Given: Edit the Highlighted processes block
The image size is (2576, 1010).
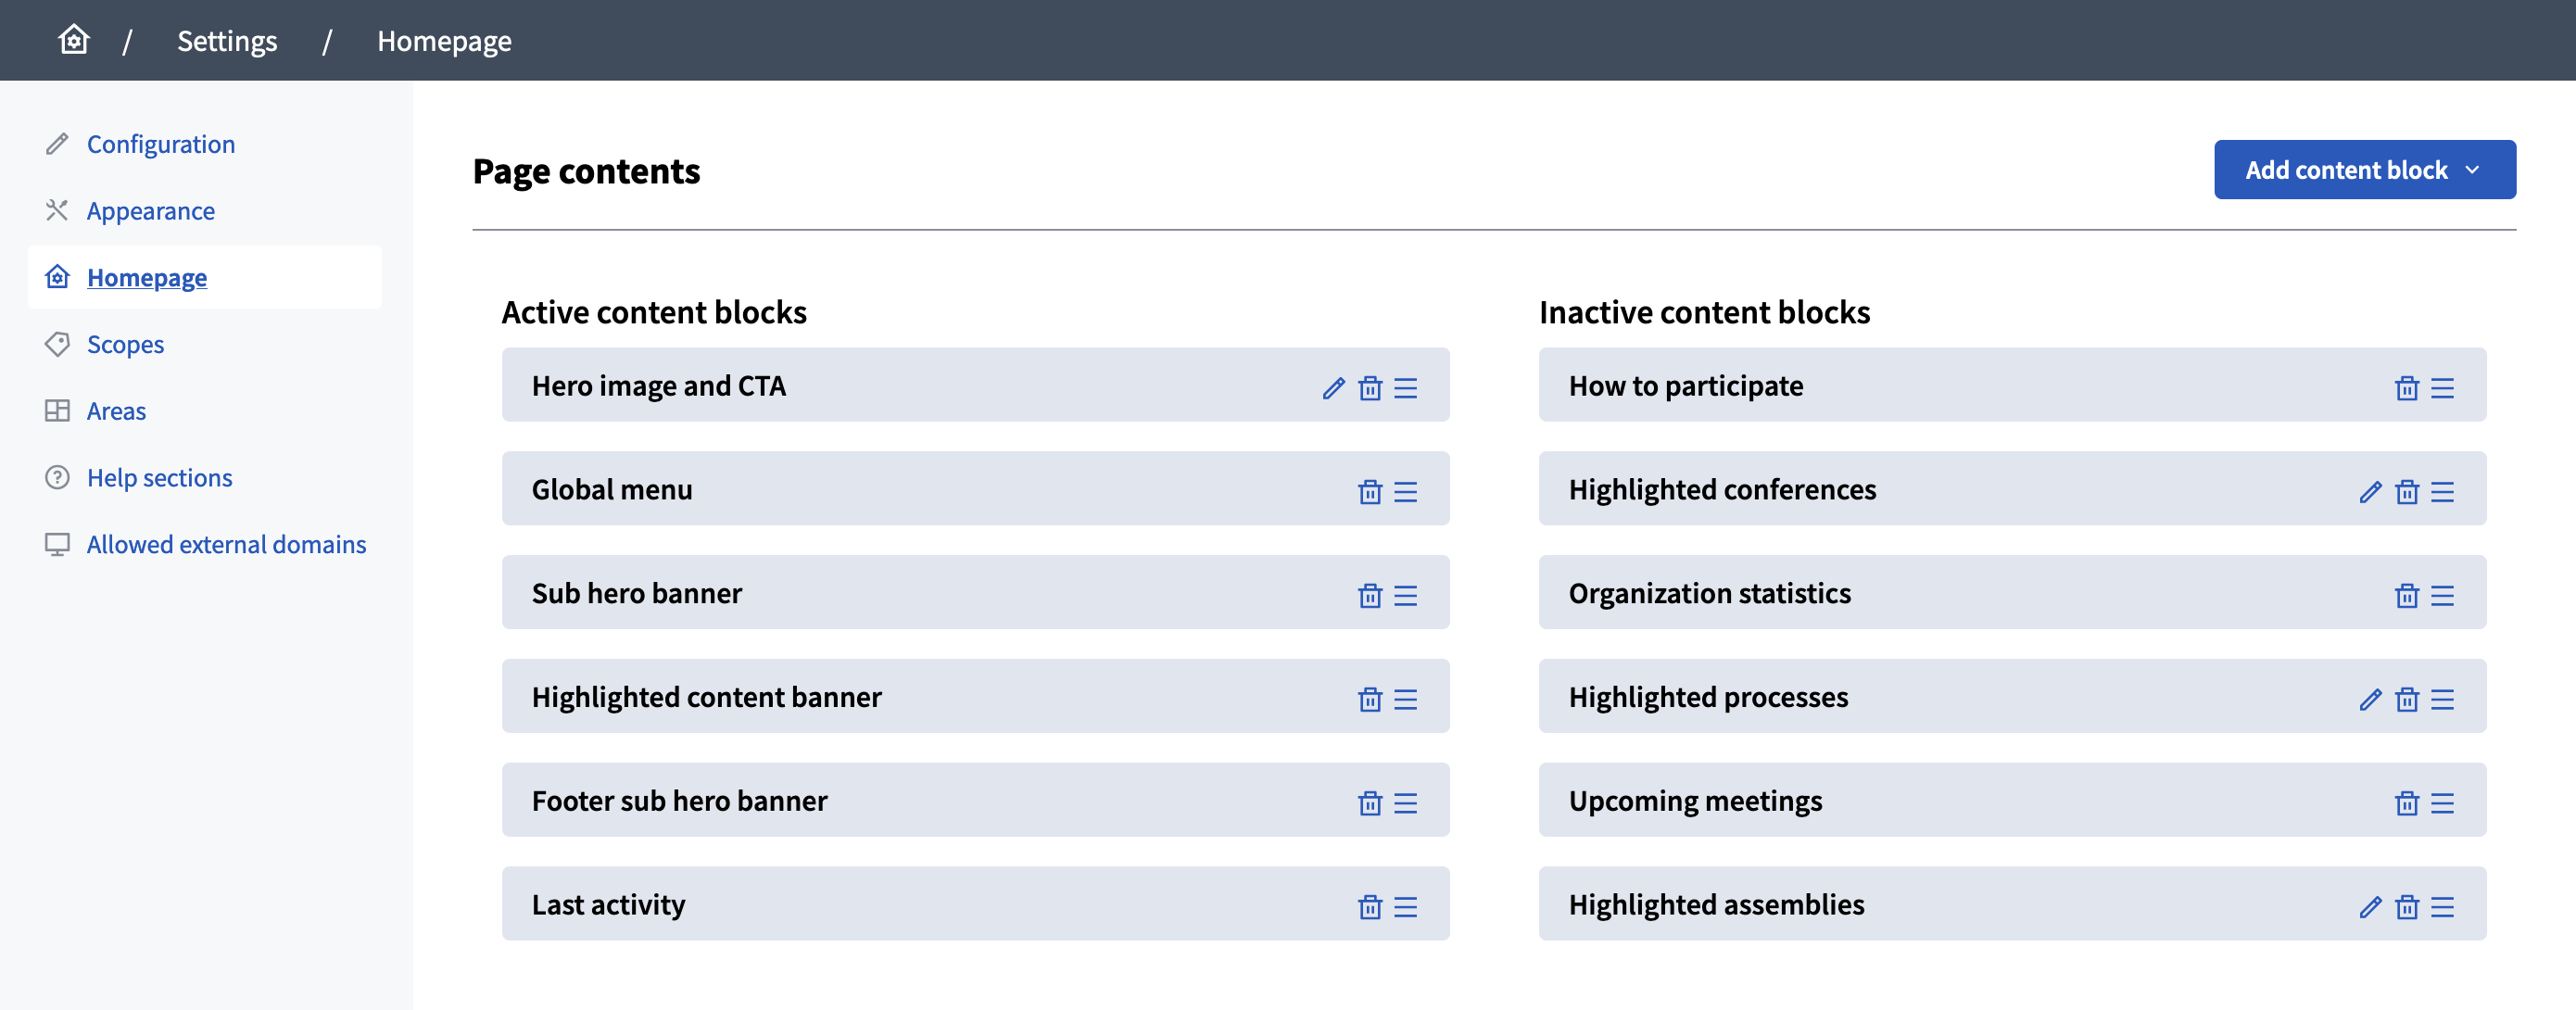Looking at the screenshot, I should click(x=2369, y=700).
